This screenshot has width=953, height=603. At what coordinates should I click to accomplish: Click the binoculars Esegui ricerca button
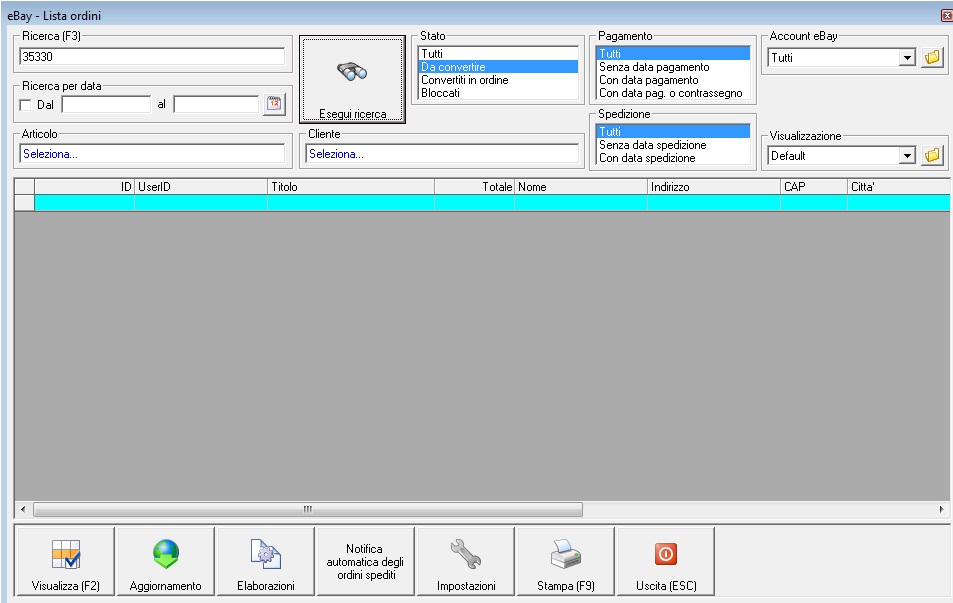pyautogui.click(x=352, y=79)
